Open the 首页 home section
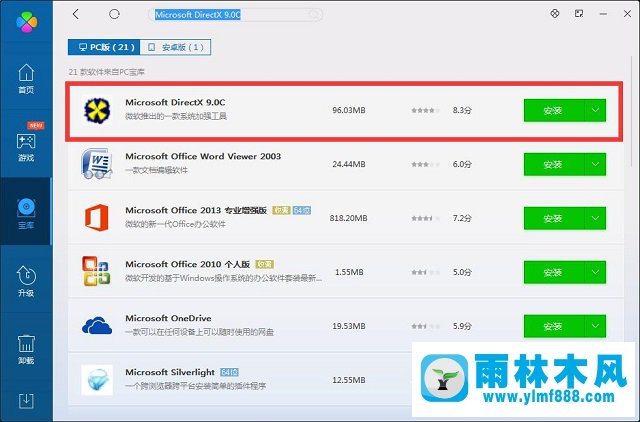The width and height of the screenshot is (640, 422). point(26,79)
